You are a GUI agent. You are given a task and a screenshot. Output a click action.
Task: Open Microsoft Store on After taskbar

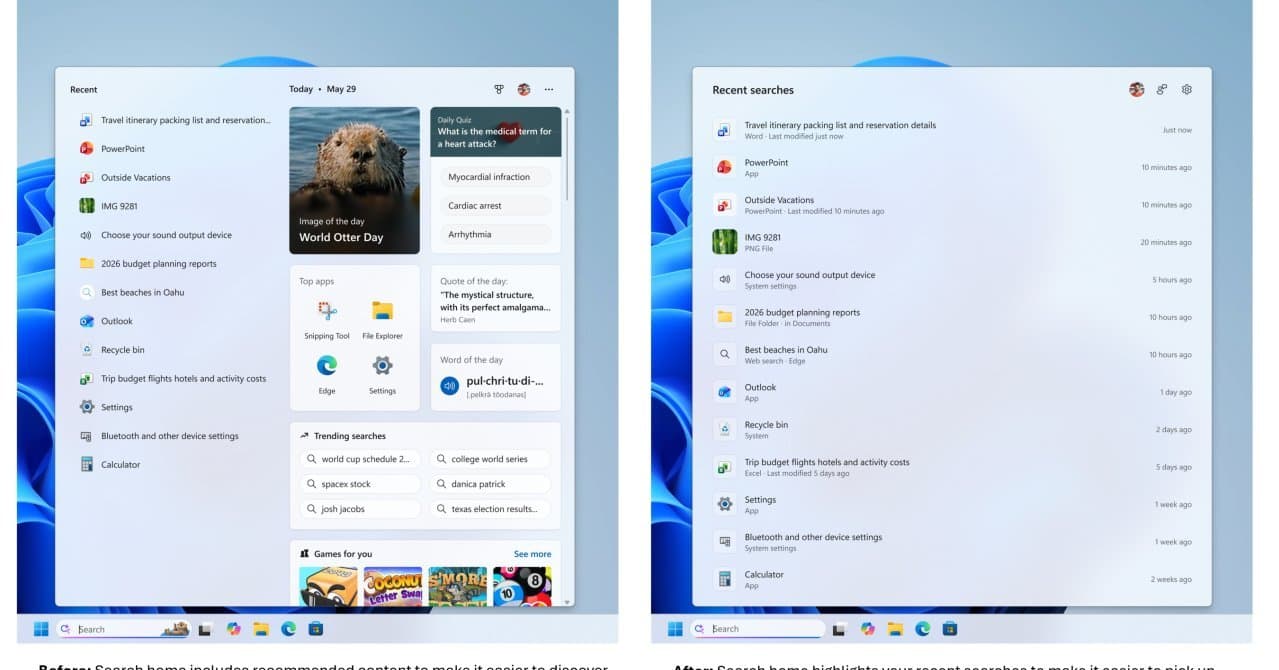[950, 629]
